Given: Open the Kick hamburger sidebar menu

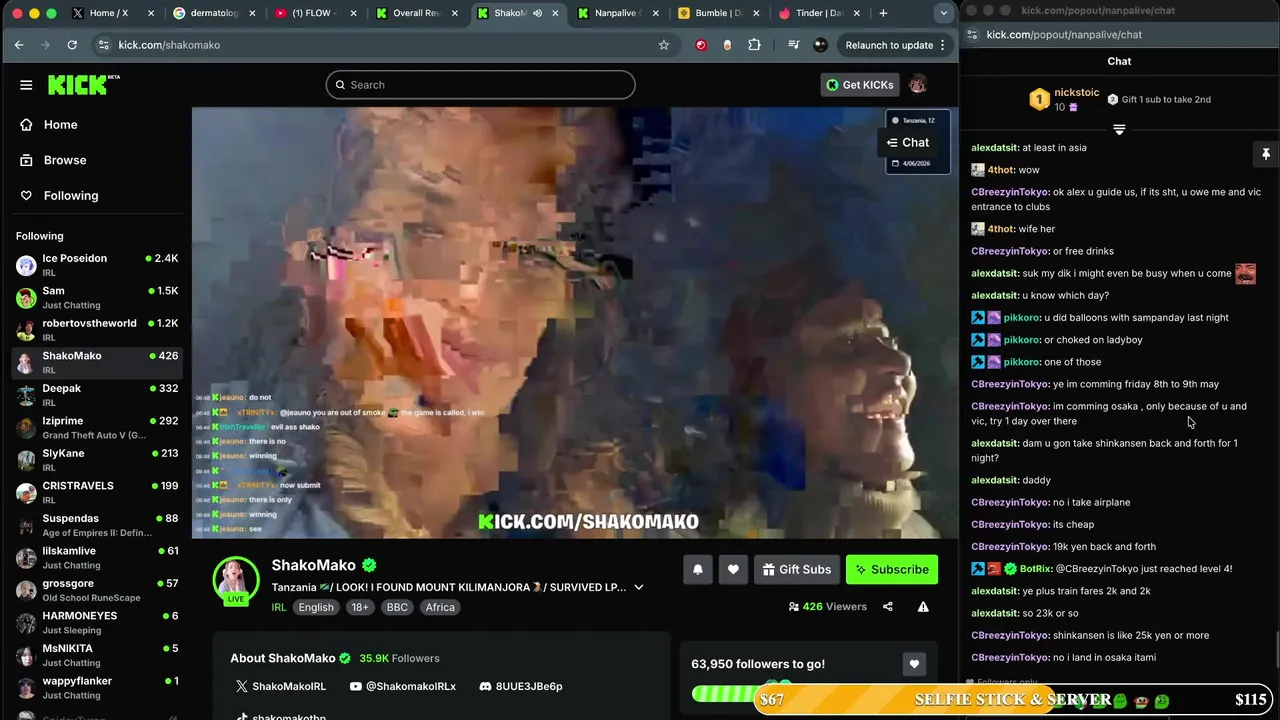Looking at the screenshot, I should click(x=26, y=85).
